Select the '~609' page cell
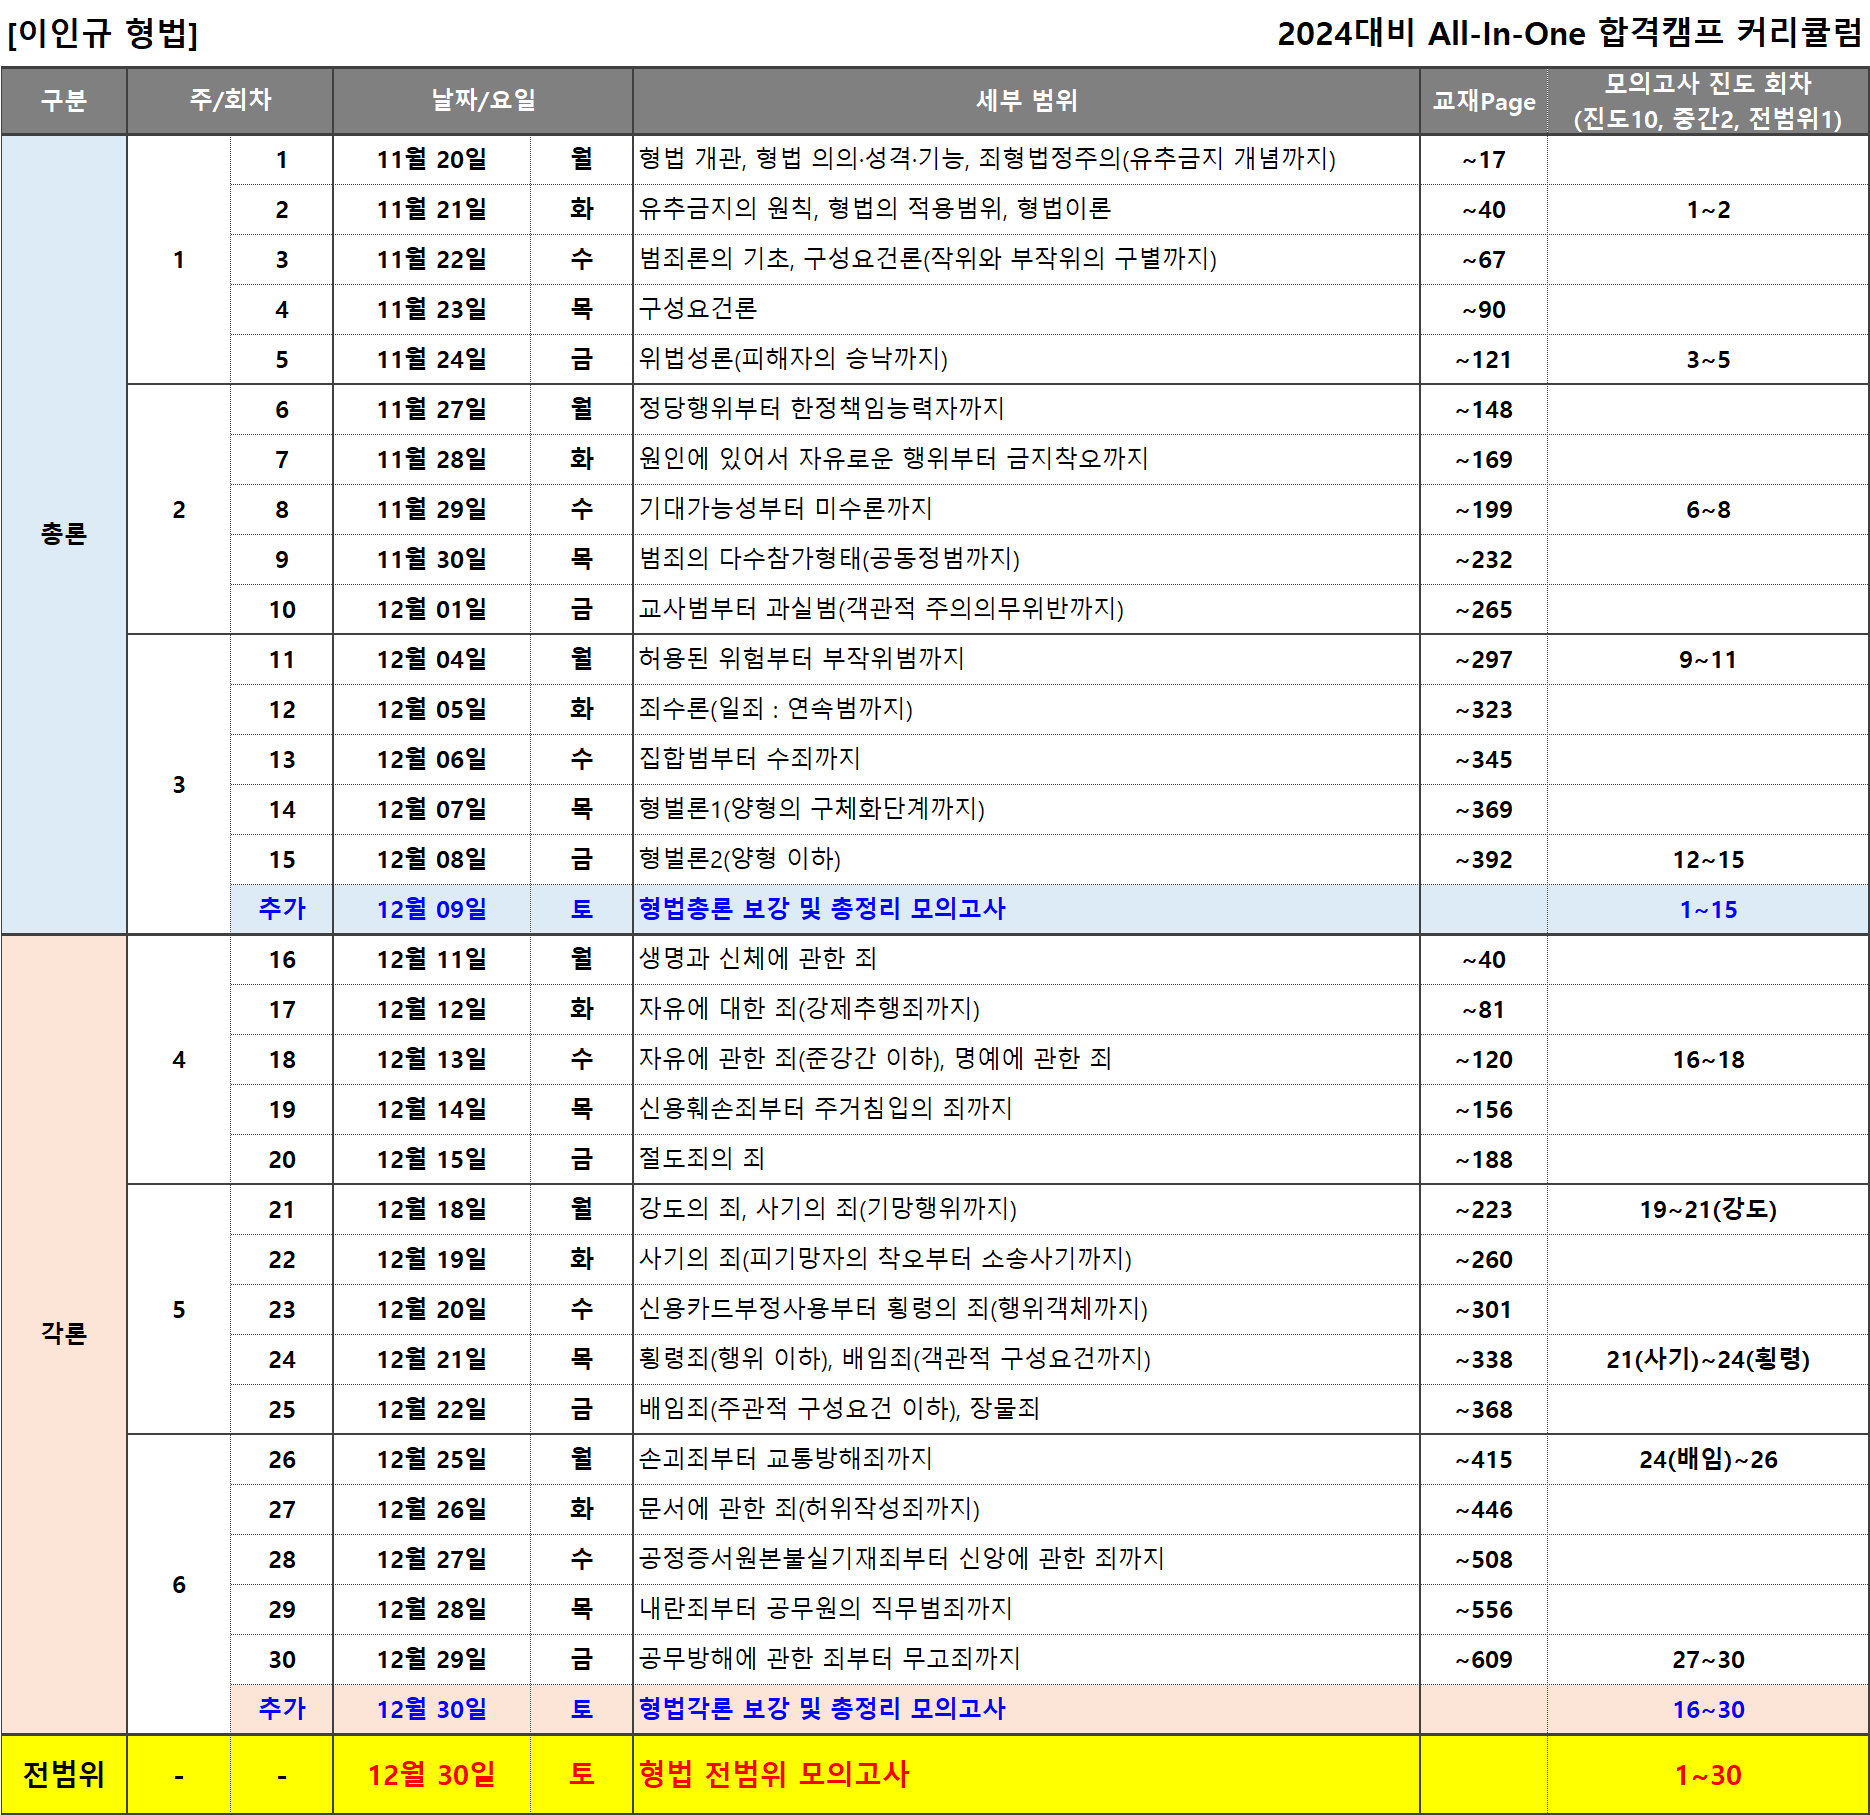The image size is (1870, 1815). pyautogui.click(x=1483, y=1660)
